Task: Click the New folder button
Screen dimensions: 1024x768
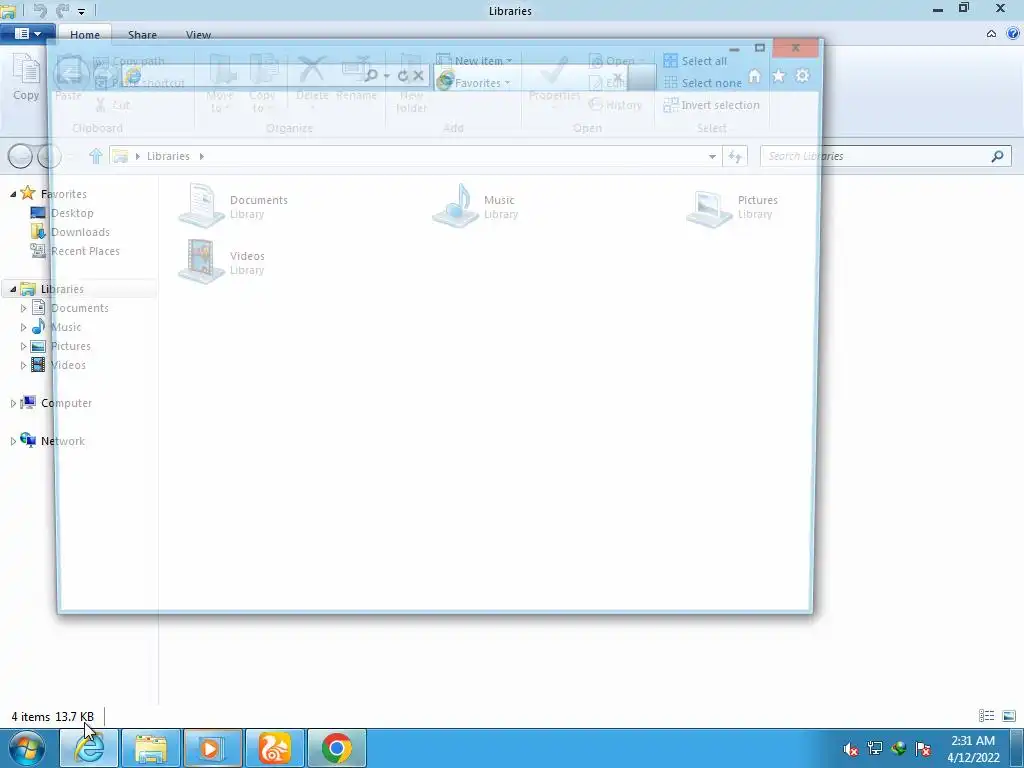Action: click(x=411, y=84)
